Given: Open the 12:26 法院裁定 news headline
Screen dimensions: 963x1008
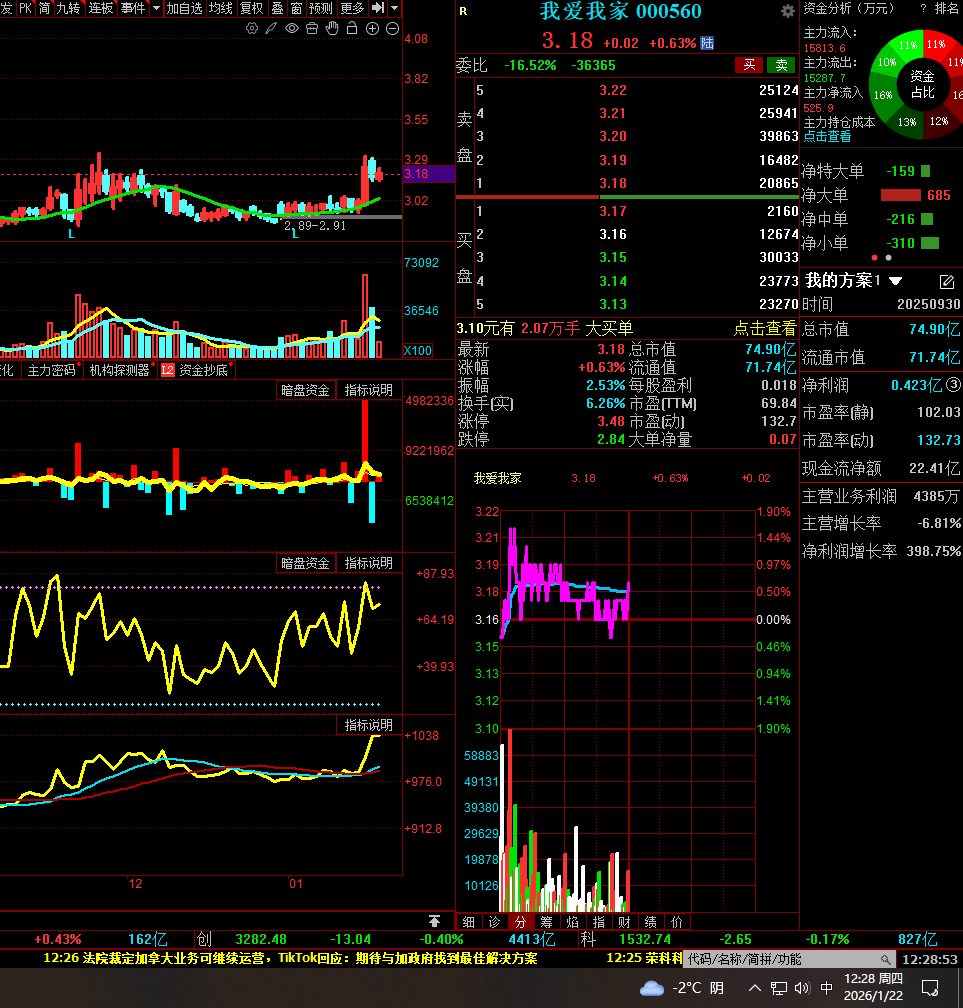Looking at the screenshot, I should pyautogui.click(x=290, y=958).
